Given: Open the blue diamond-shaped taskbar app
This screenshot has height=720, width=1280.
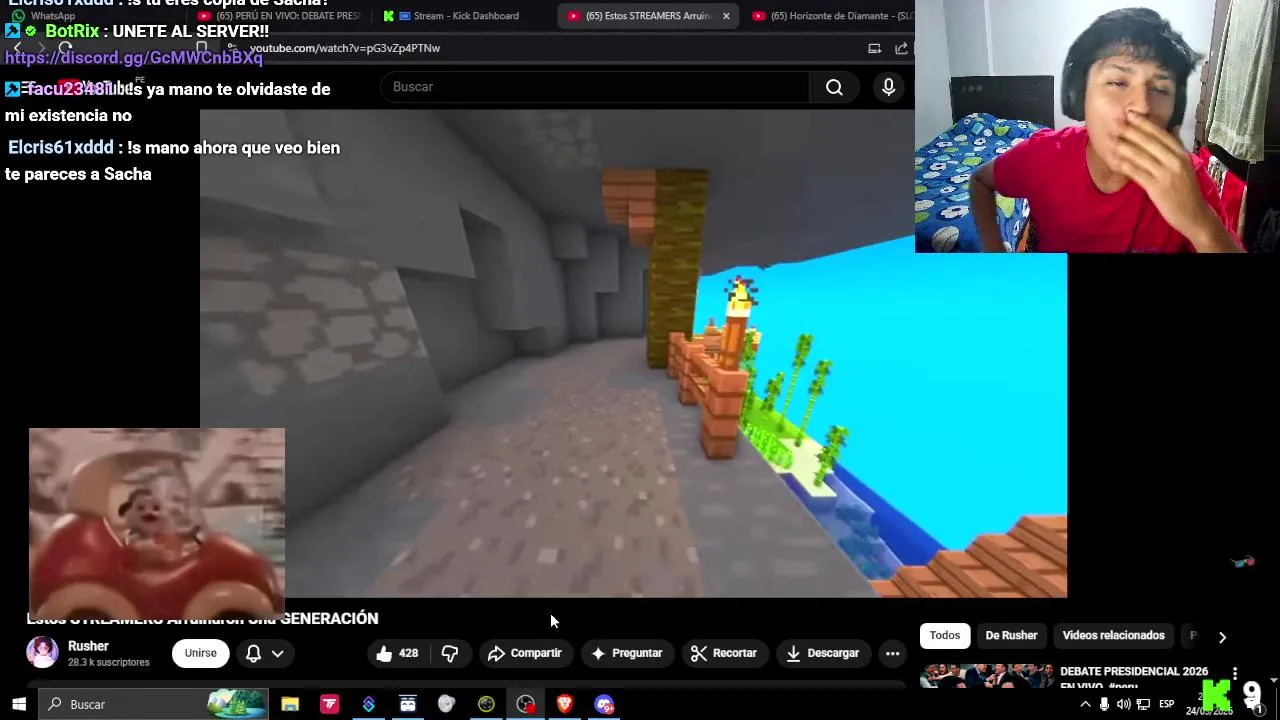Looking at the screenshot, I should pyautogui.click(x=368, y=704).
